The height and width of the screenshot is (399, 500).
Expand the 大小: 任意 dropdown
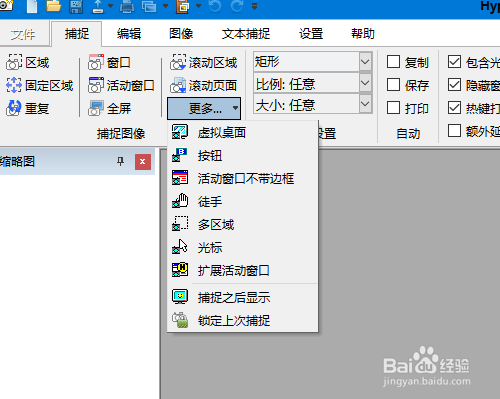point(365,104)
